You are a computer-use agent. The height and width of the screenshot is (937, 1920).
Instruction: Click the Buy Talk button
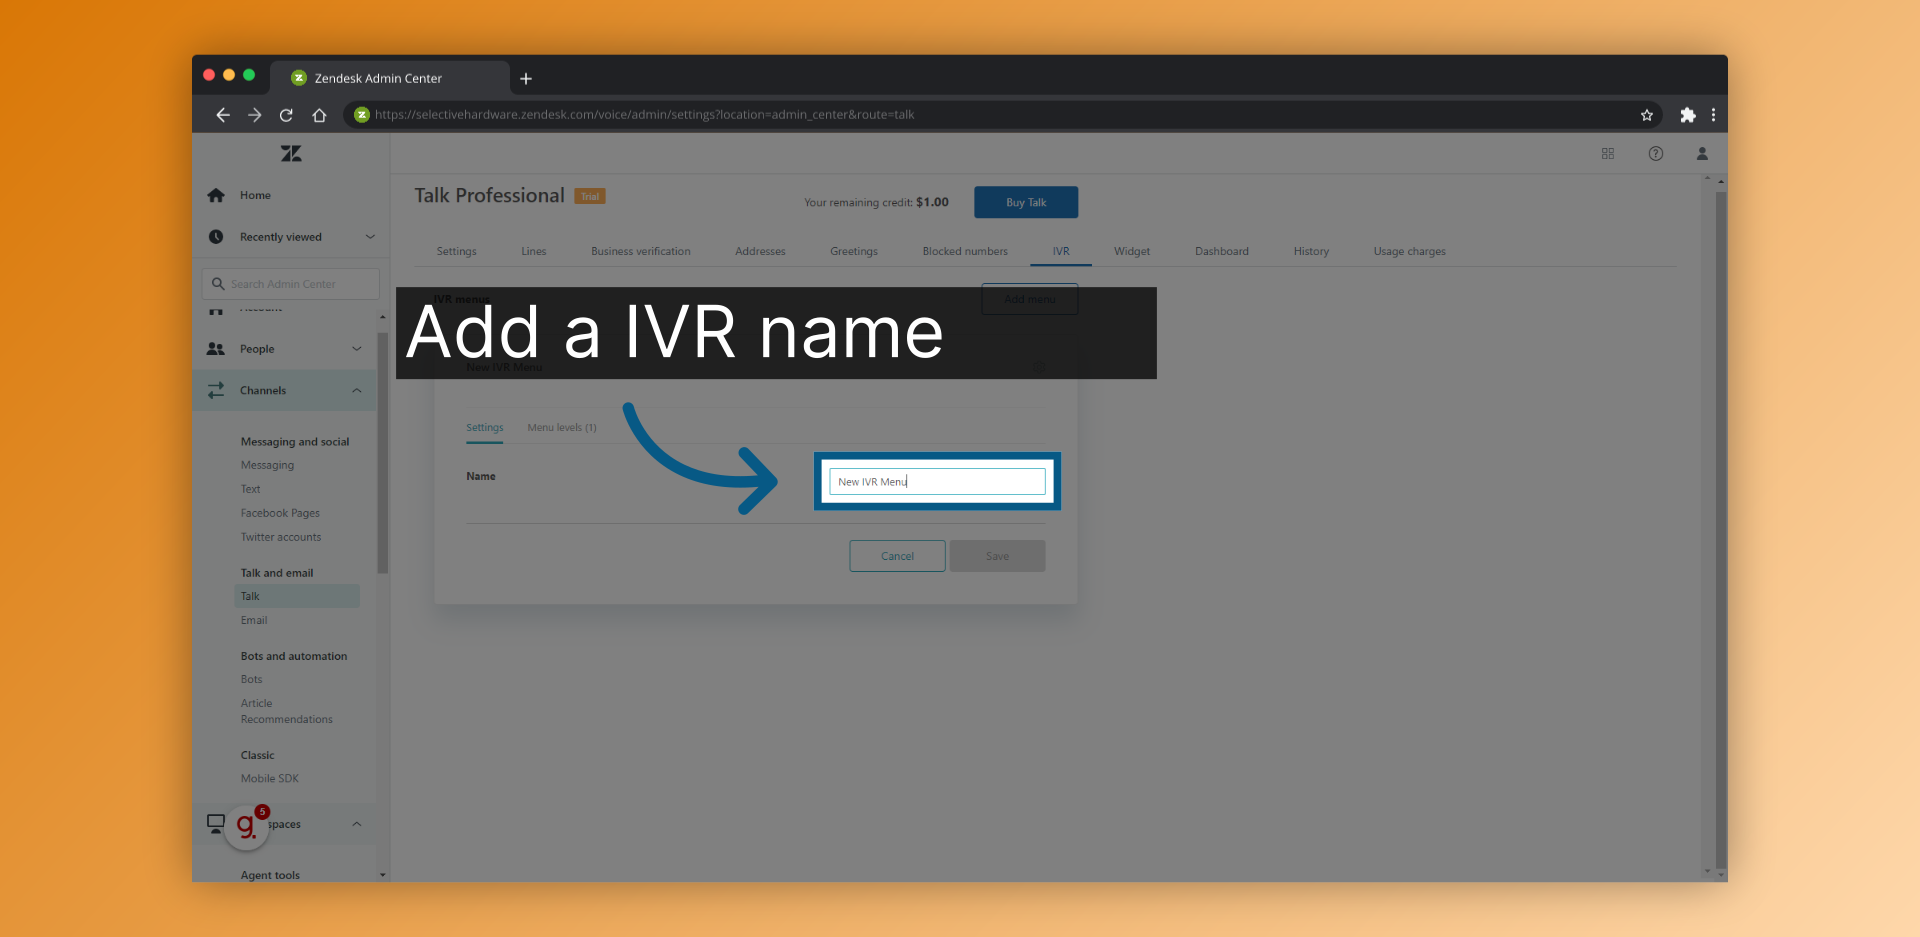tap(1026, 202)
